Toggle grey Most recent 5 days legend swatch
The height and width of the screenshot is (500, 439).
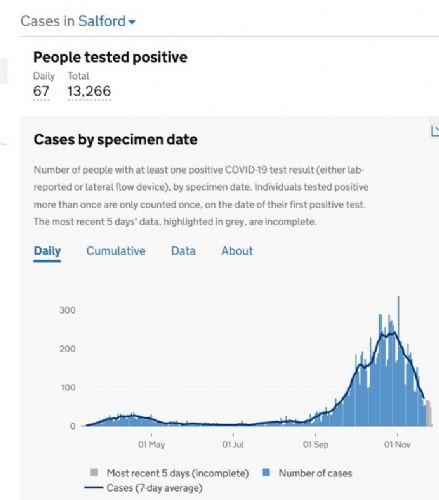(x=94, y=472)
